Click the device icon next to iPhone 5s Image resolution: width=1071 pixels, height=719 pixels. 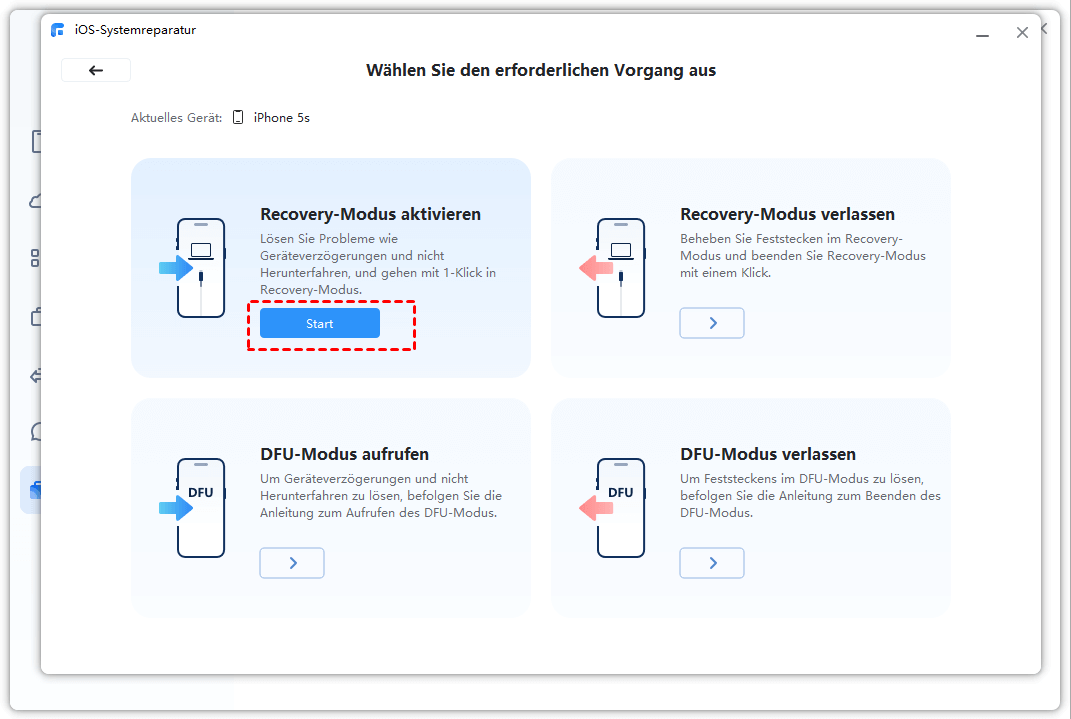coord(238,117)
